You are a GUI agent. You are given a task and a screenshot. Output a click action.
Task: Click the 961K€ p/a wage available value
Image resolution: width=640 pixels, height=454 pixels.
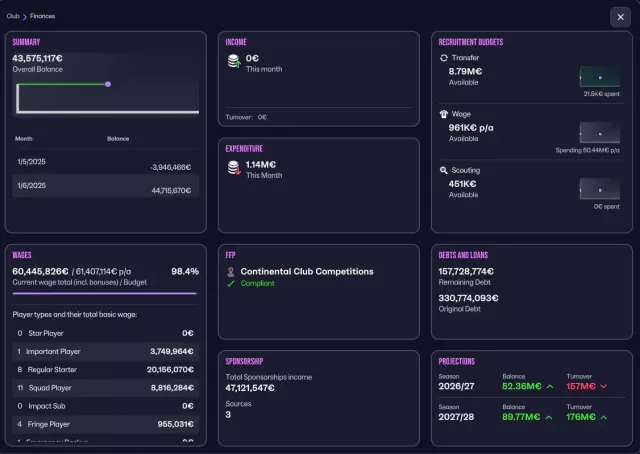click(x=471, y=128)
